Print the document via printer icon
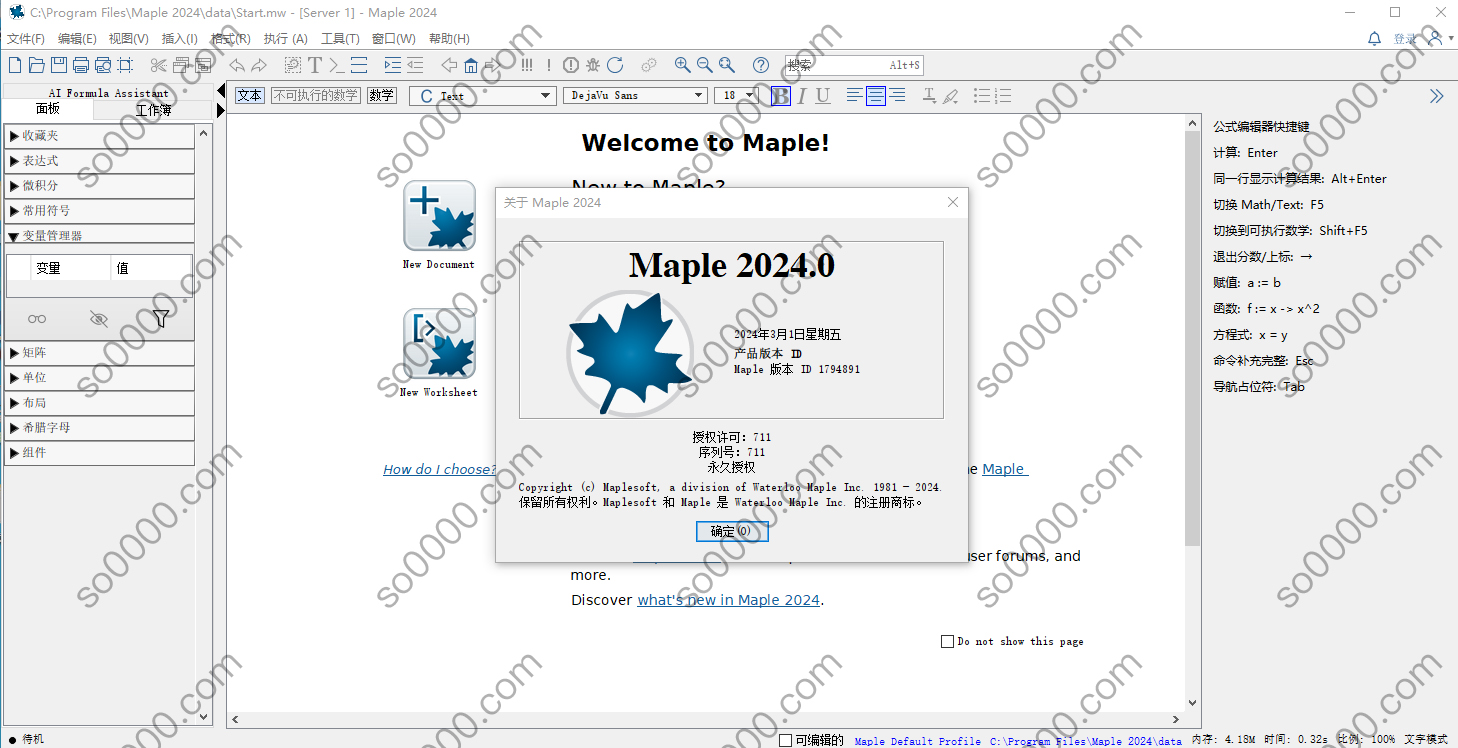1458x748 pixels. pos(80,65)
